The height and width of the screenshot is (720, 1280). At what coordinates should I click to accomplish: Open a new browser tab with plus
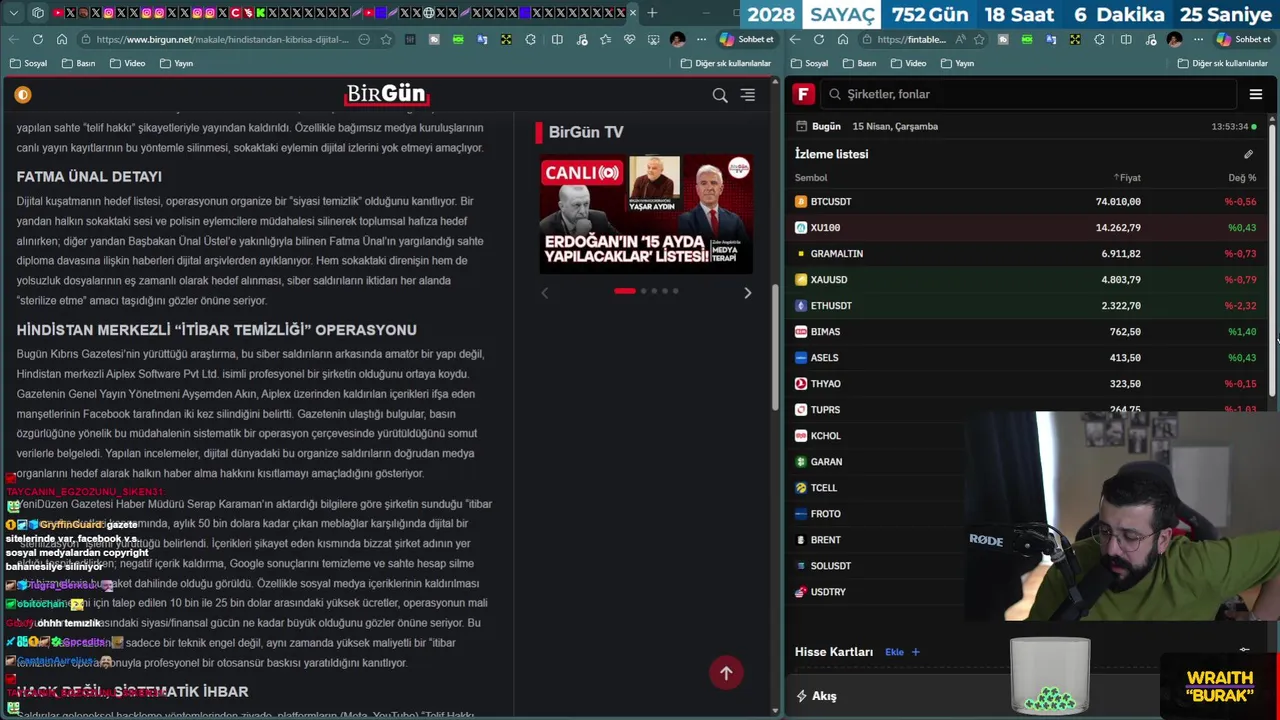point(652,13)
